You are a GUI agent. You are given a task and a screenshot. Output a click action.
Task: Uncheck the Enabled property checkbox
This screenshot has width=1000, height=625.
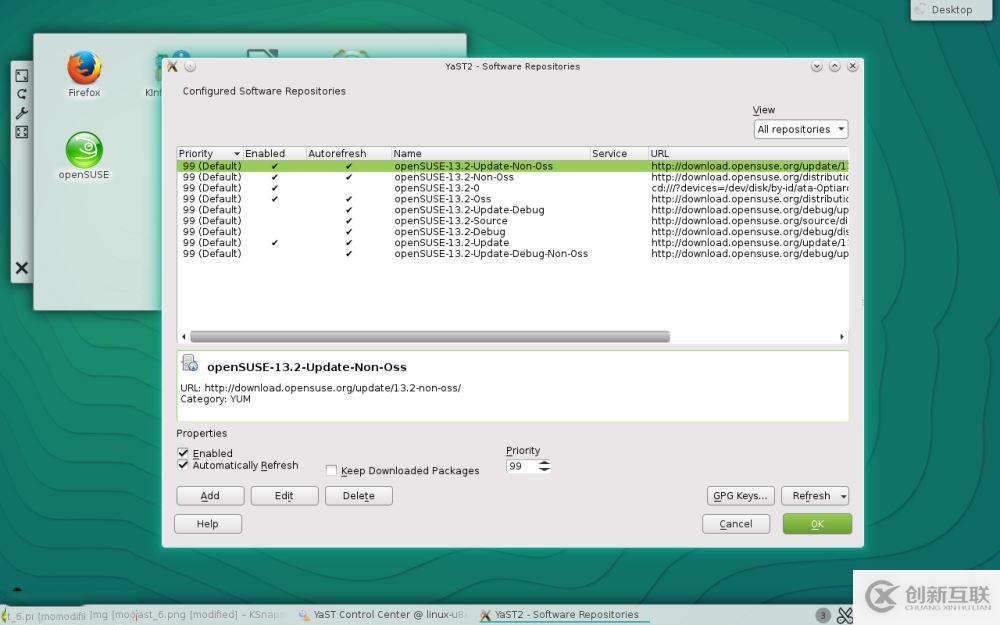point(183,453)
